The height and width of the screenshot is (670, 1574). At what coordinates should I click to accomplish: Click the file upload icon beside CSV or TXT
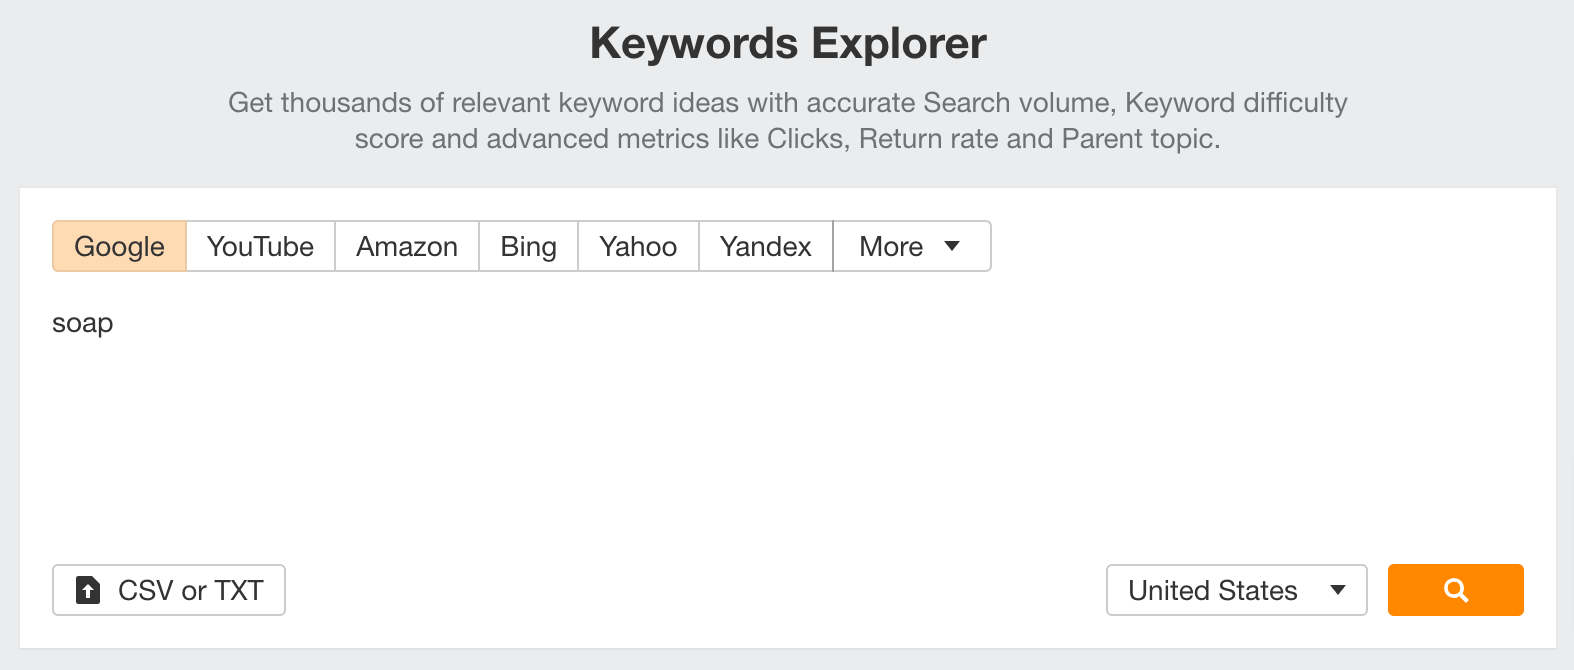89,590
